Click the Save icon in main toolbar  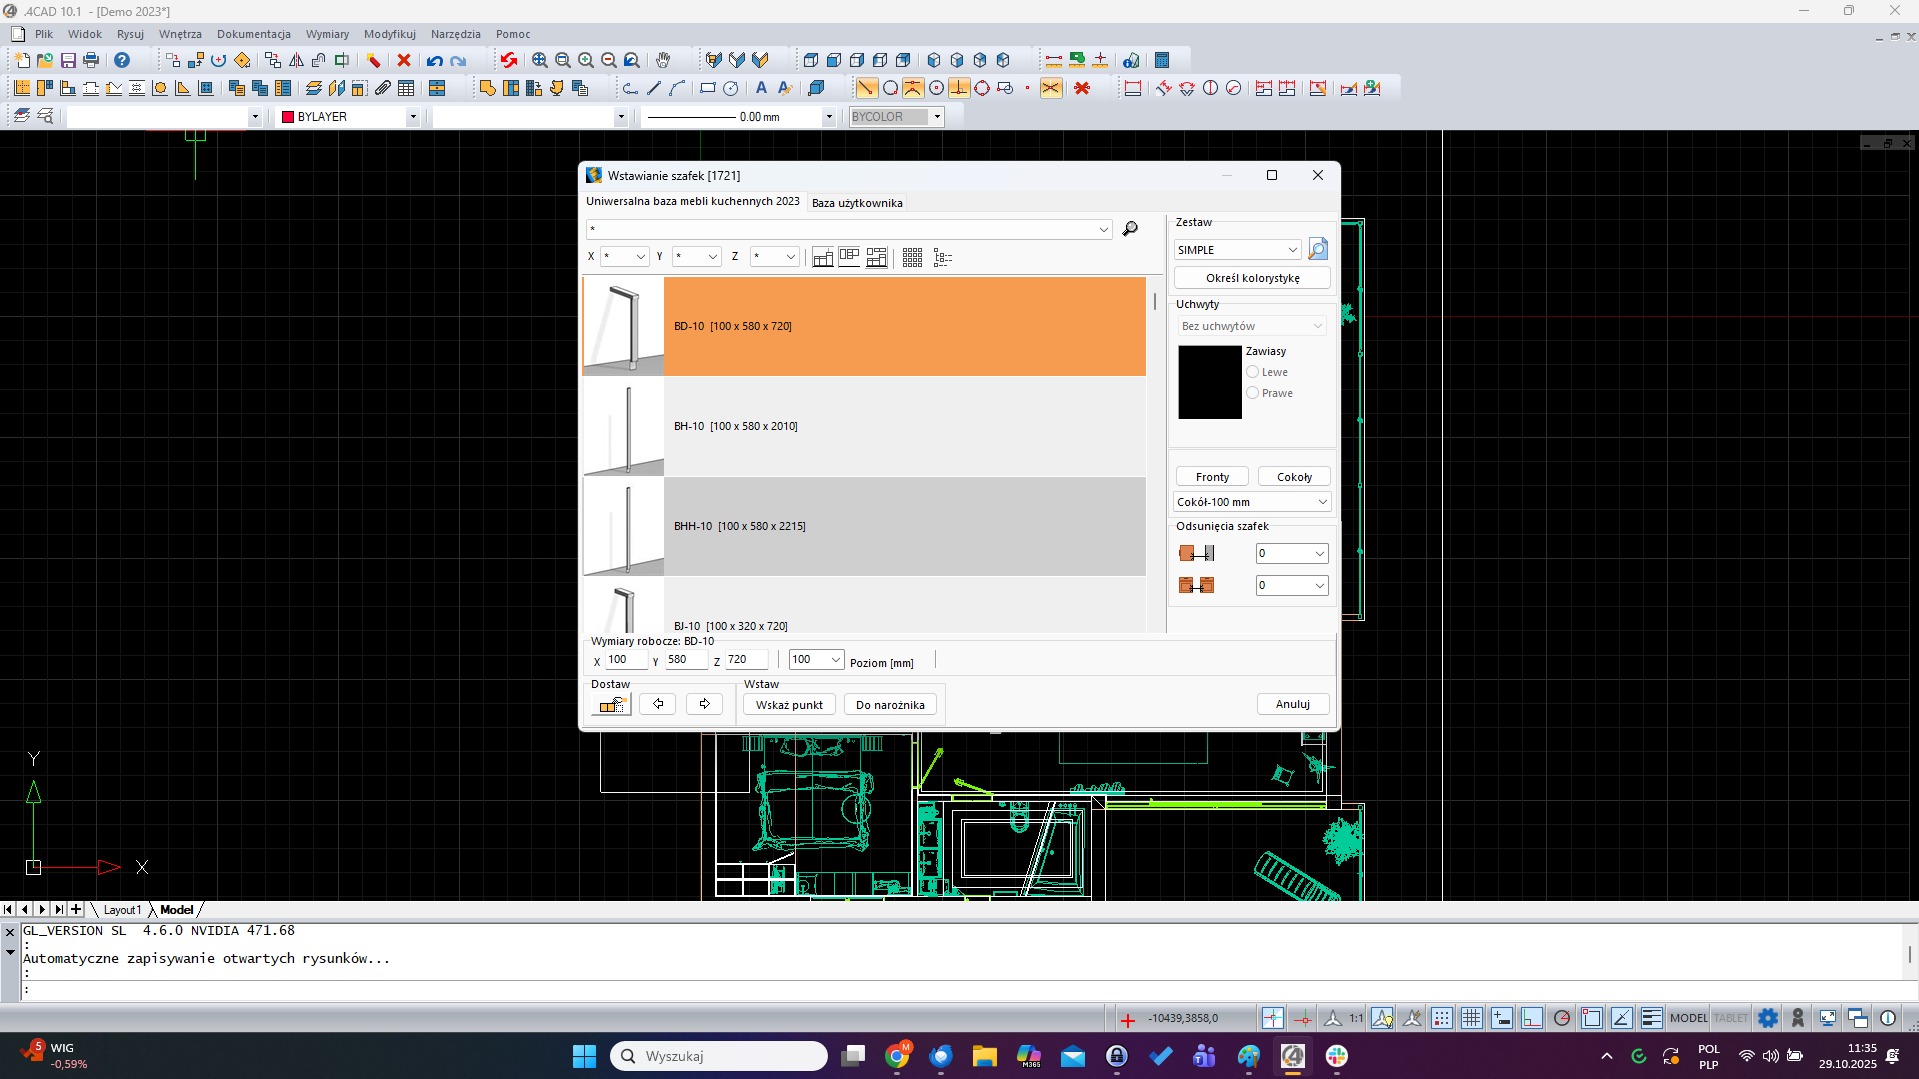(68, 60)
